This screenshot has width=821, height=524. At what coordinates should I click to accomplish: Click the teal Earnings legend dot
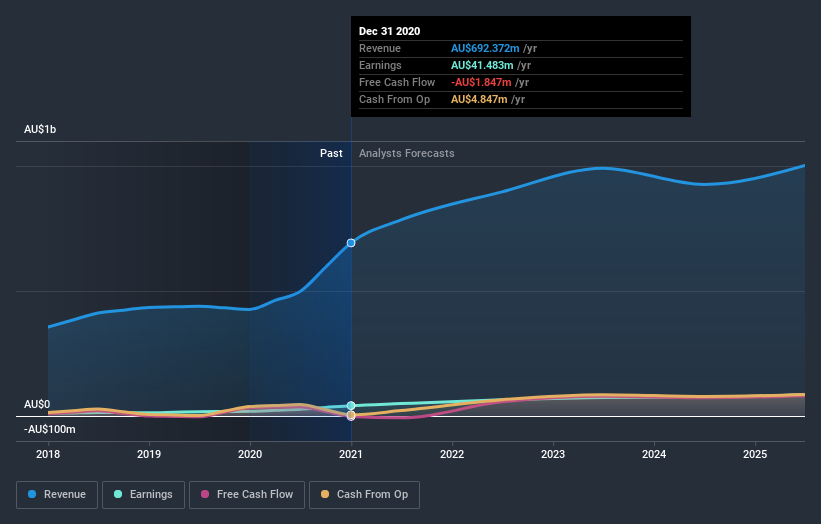click(x=118, y=494)
